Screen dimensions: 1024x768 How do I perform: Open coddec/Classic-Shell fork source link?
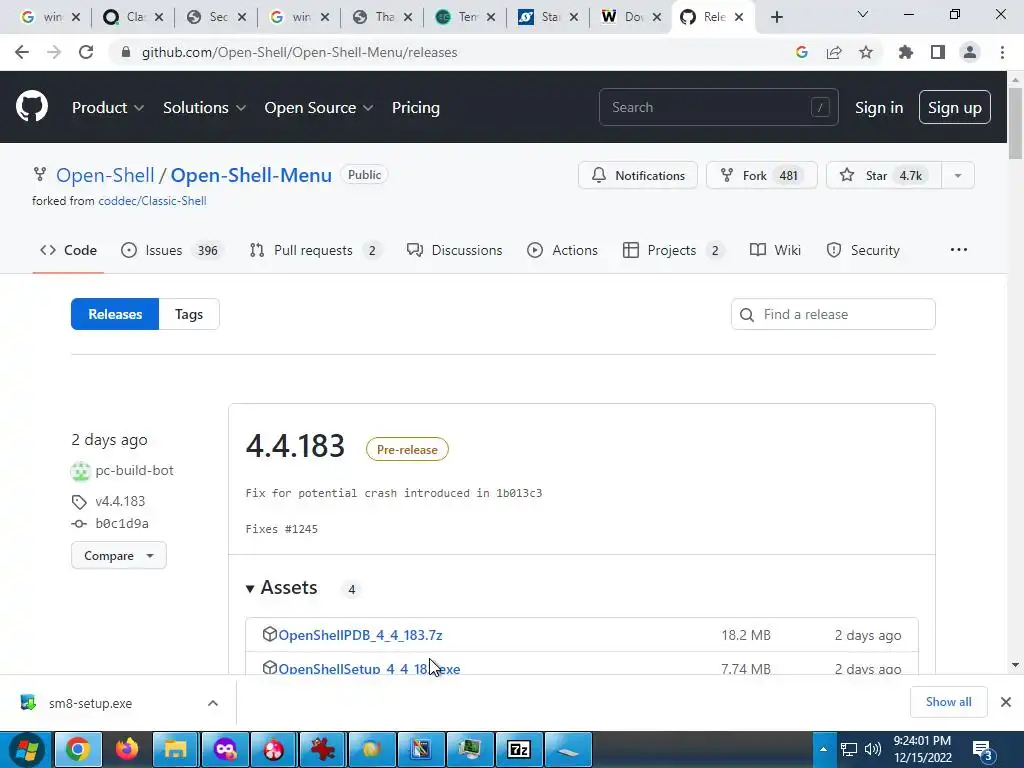click(x=152, y=201)
